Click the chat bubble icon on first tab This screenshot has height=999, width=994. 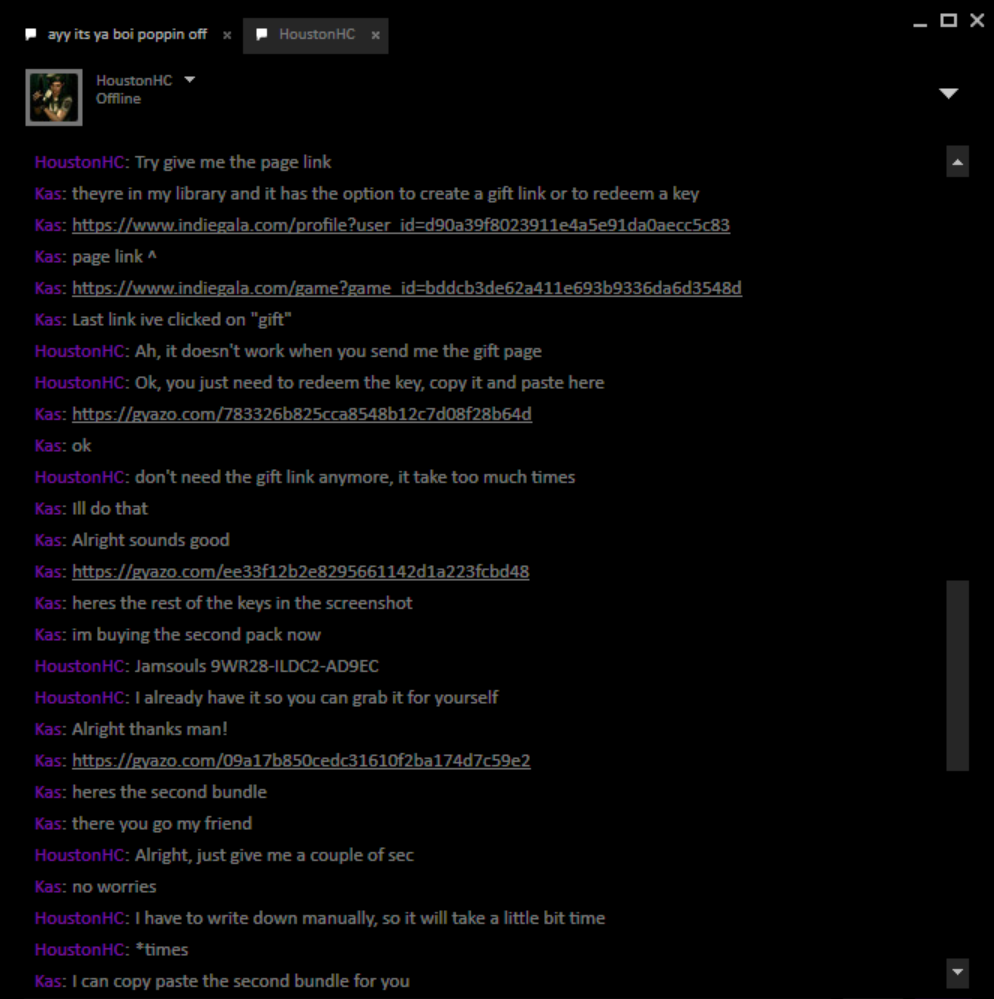(31, 34)
